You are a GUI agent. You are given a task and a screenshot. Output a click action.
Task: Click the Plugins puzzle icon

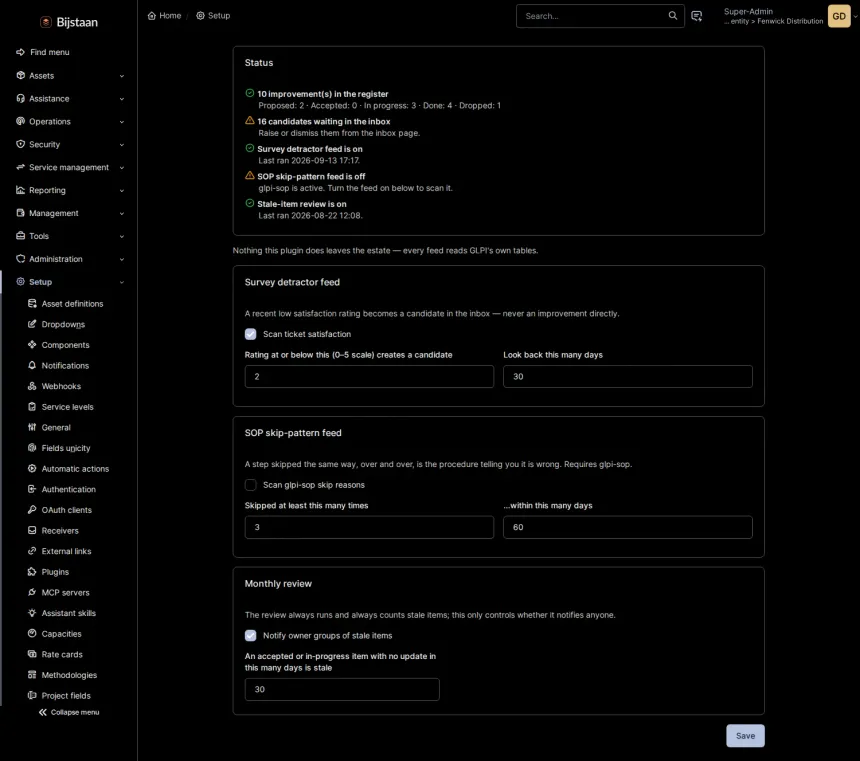pyautogui.click(x=32, y=572)
